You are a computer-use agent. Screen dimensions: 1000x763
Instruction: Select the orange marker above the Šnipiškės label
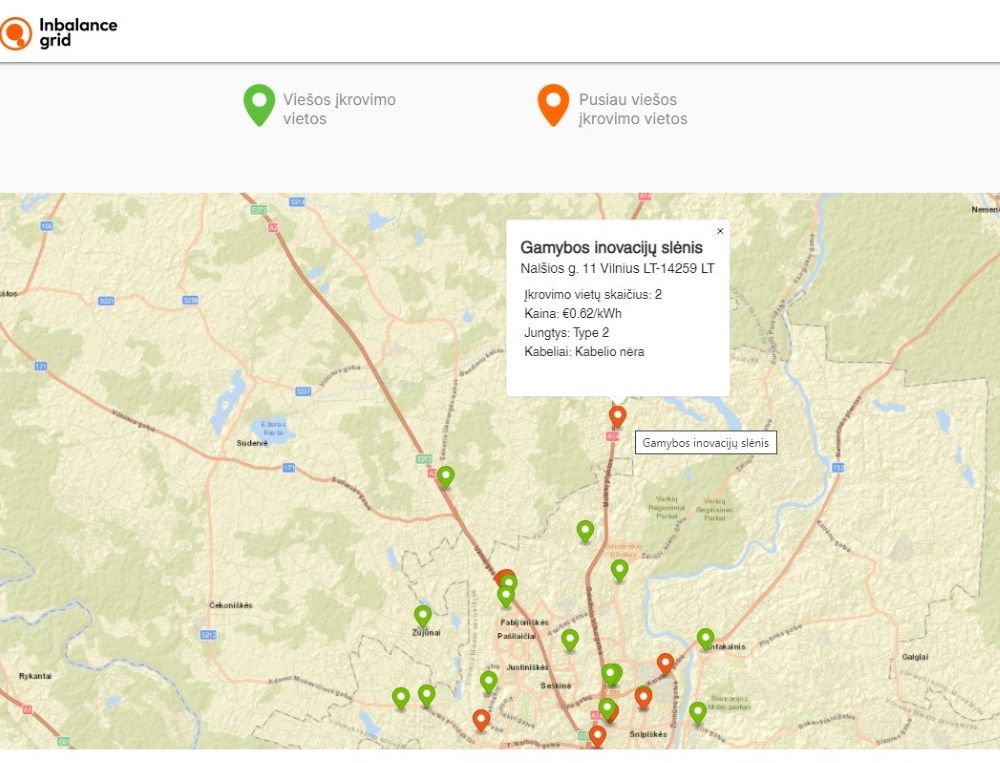tap(643, 696)
